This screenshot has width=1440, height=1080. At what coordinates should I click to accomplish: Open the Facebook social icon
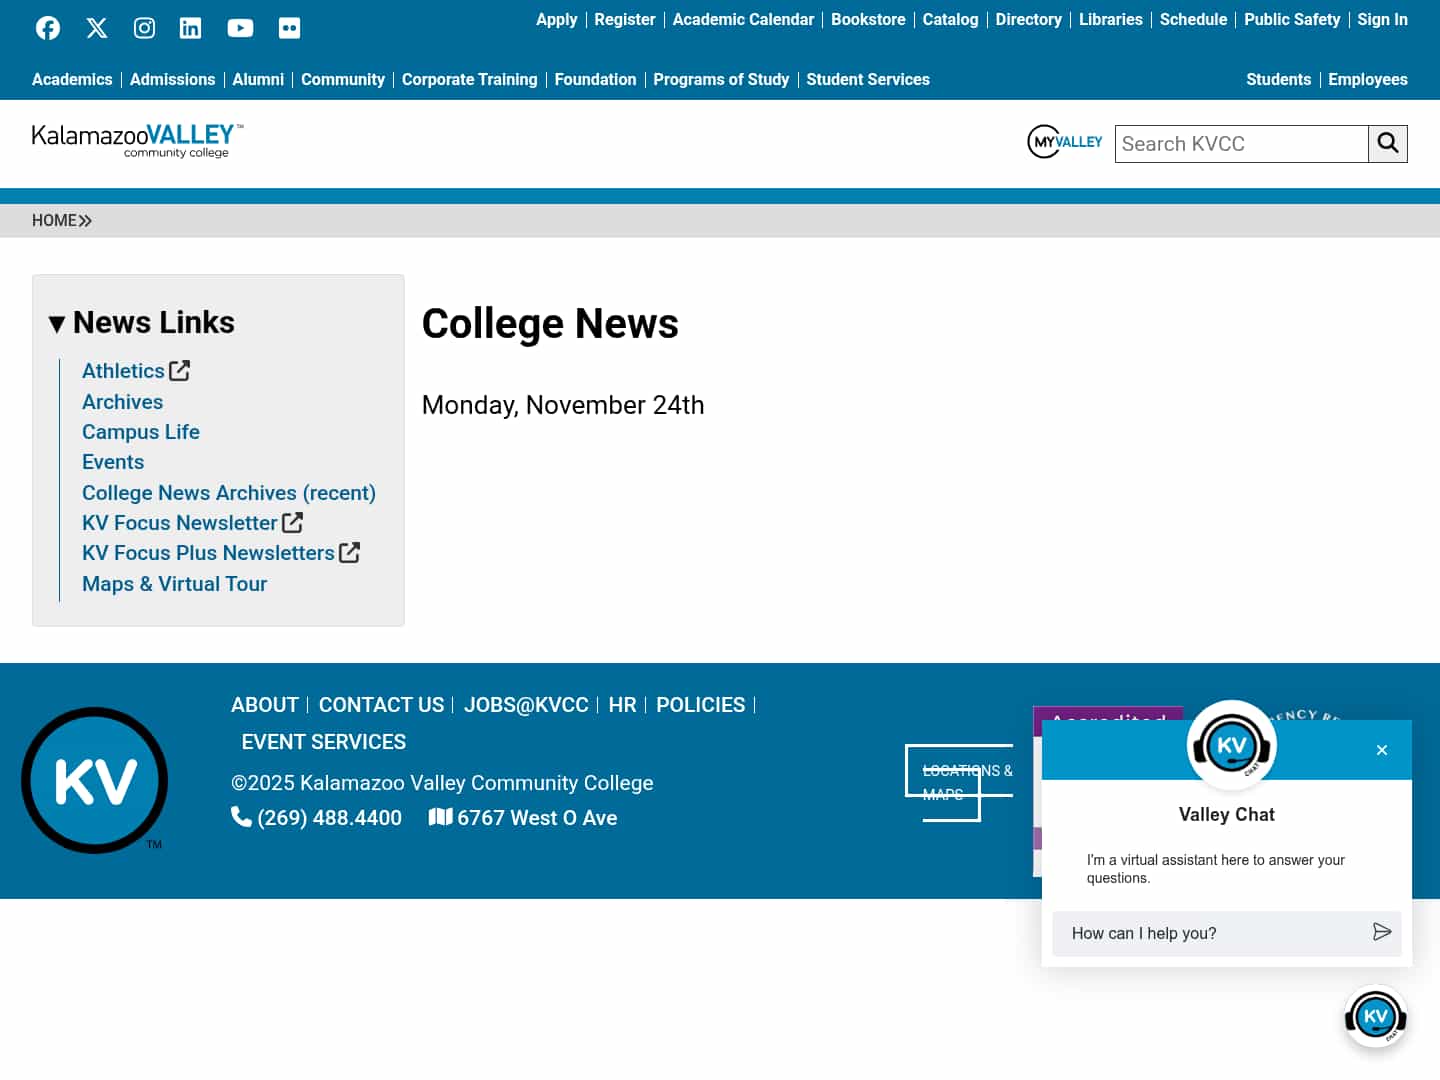(47, 27)
